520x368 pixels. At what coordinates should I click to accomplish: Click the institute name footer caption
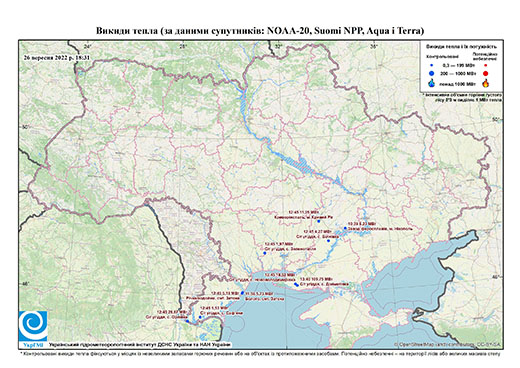(x=140, y=345)
